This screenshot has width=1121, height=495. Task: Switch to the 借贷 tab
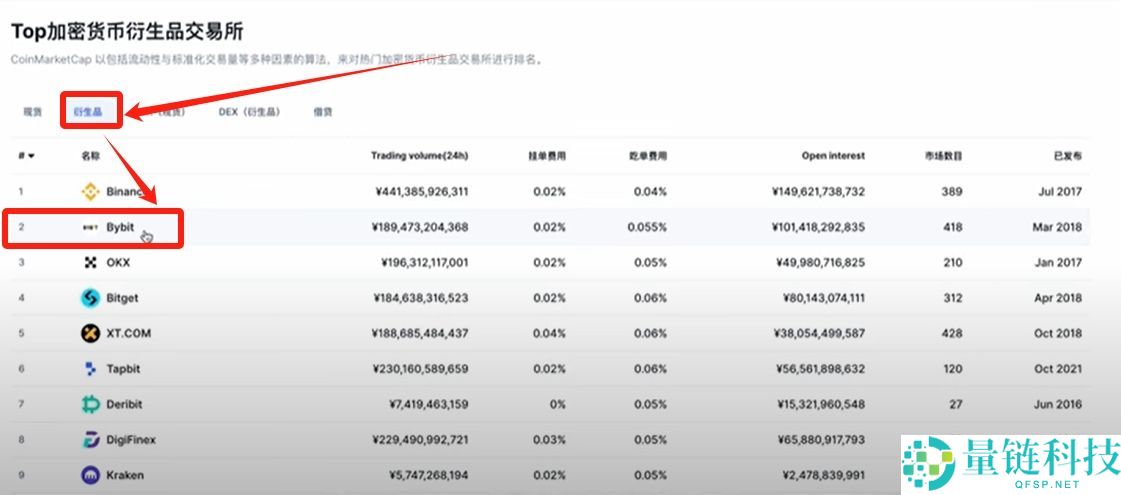click(x=322, y=112)
